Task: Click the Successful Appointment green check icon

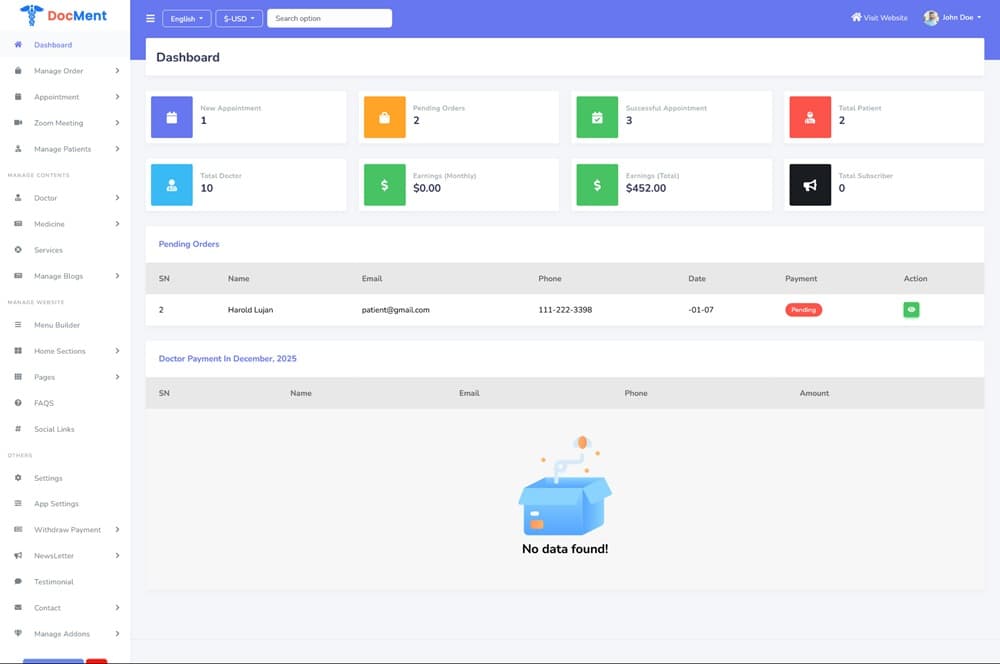Action: point(597,117)
